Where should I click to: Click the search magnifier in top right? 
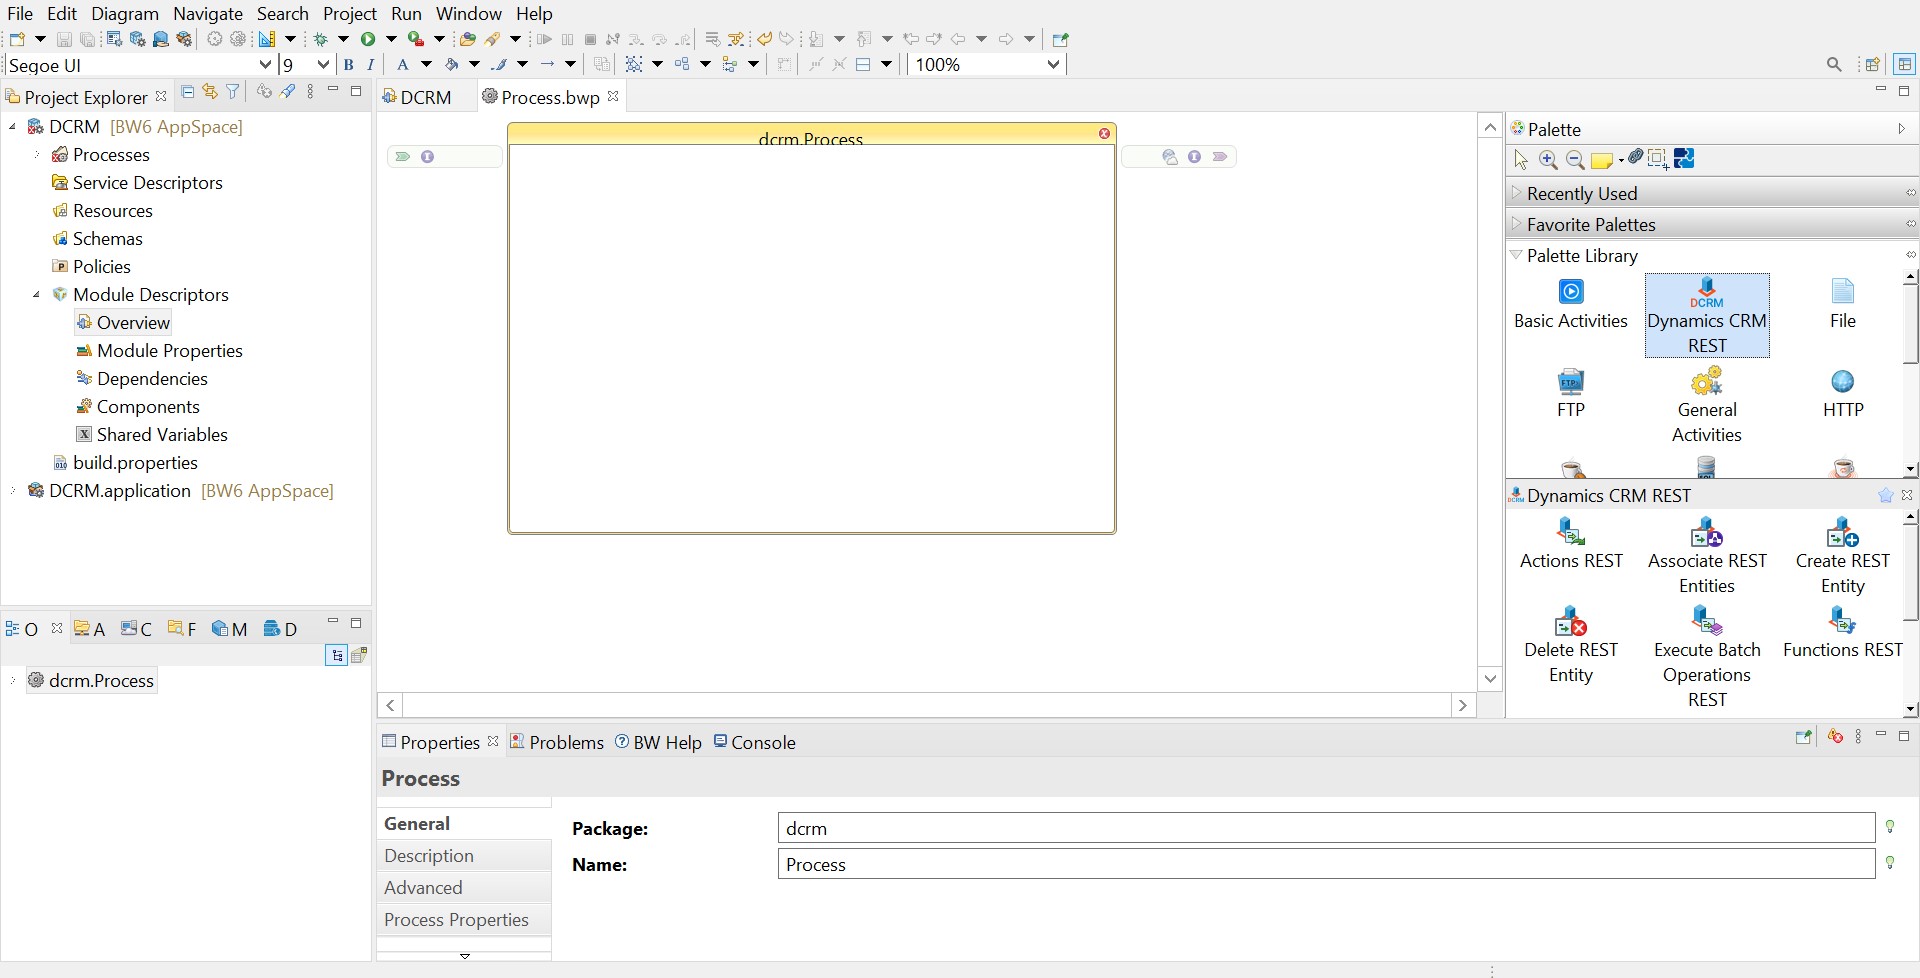(x=1834, y=64)
